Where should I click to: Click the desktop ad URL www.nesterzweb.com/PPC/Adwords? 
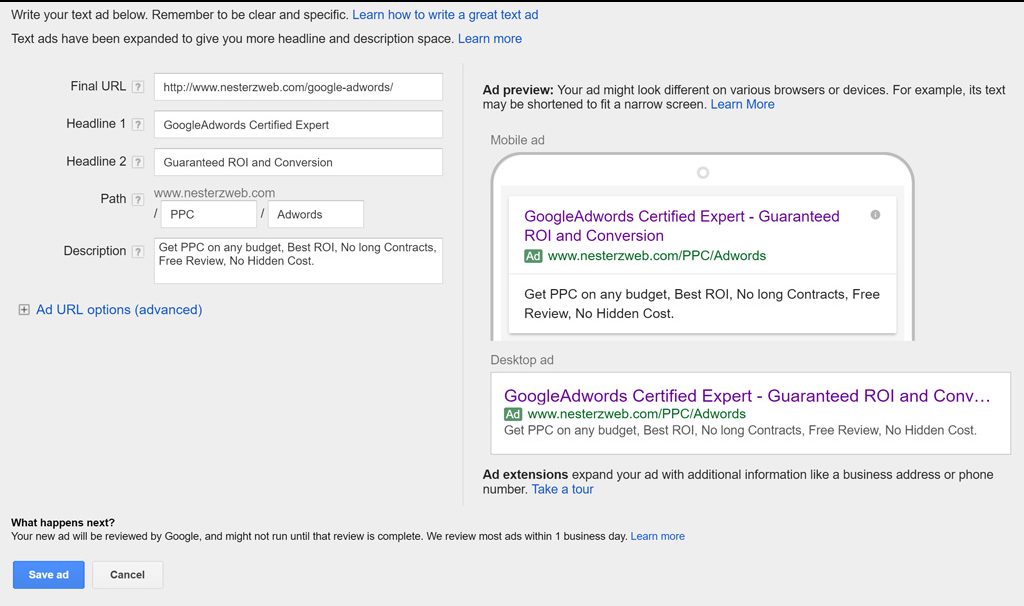(x=637, y=414)
